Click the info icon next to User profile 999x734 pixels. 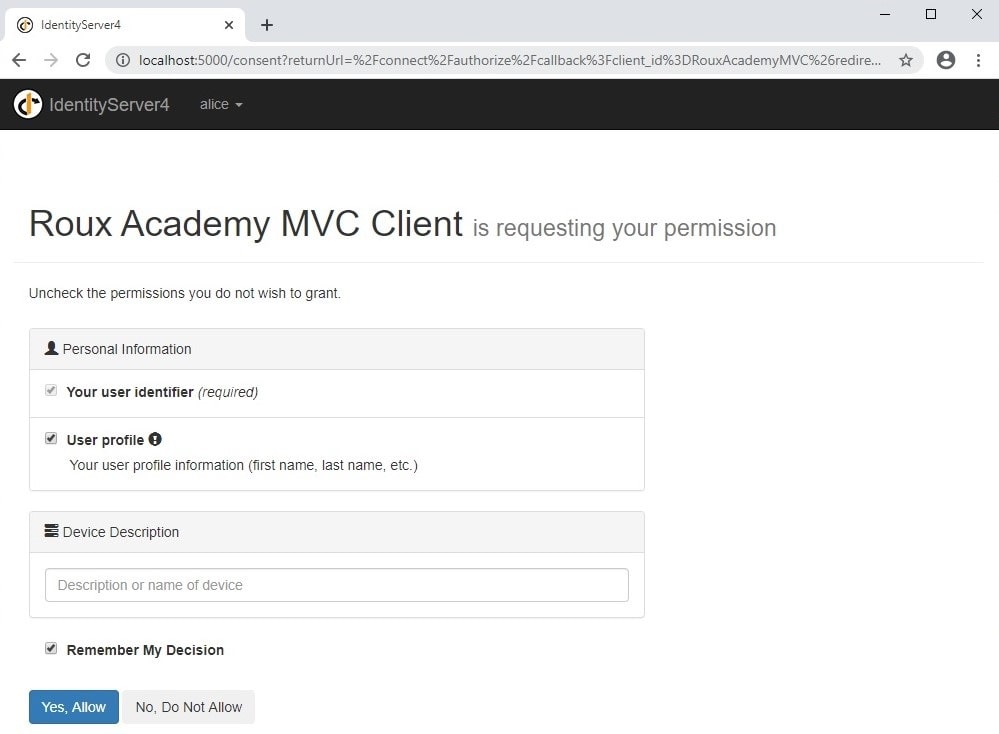click(155, 439)
